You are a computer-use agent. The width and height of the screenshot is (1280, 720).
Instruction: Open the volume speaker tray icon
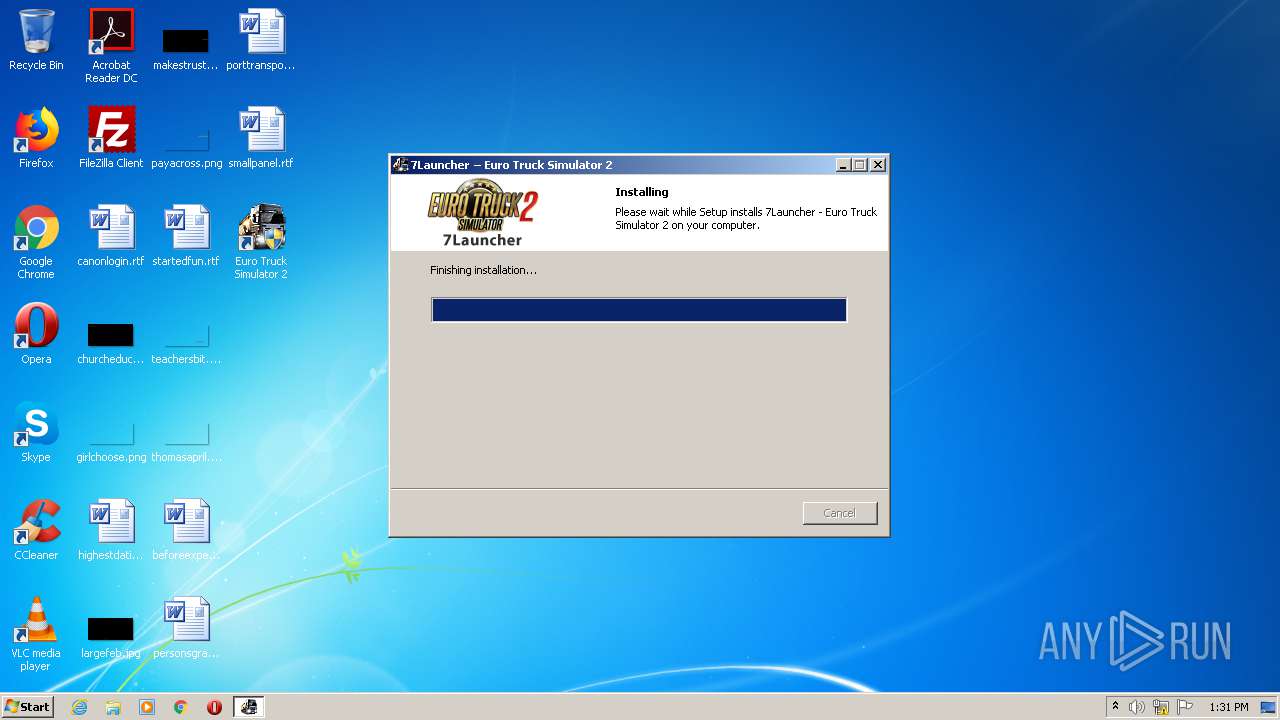tap(1137, 707)
